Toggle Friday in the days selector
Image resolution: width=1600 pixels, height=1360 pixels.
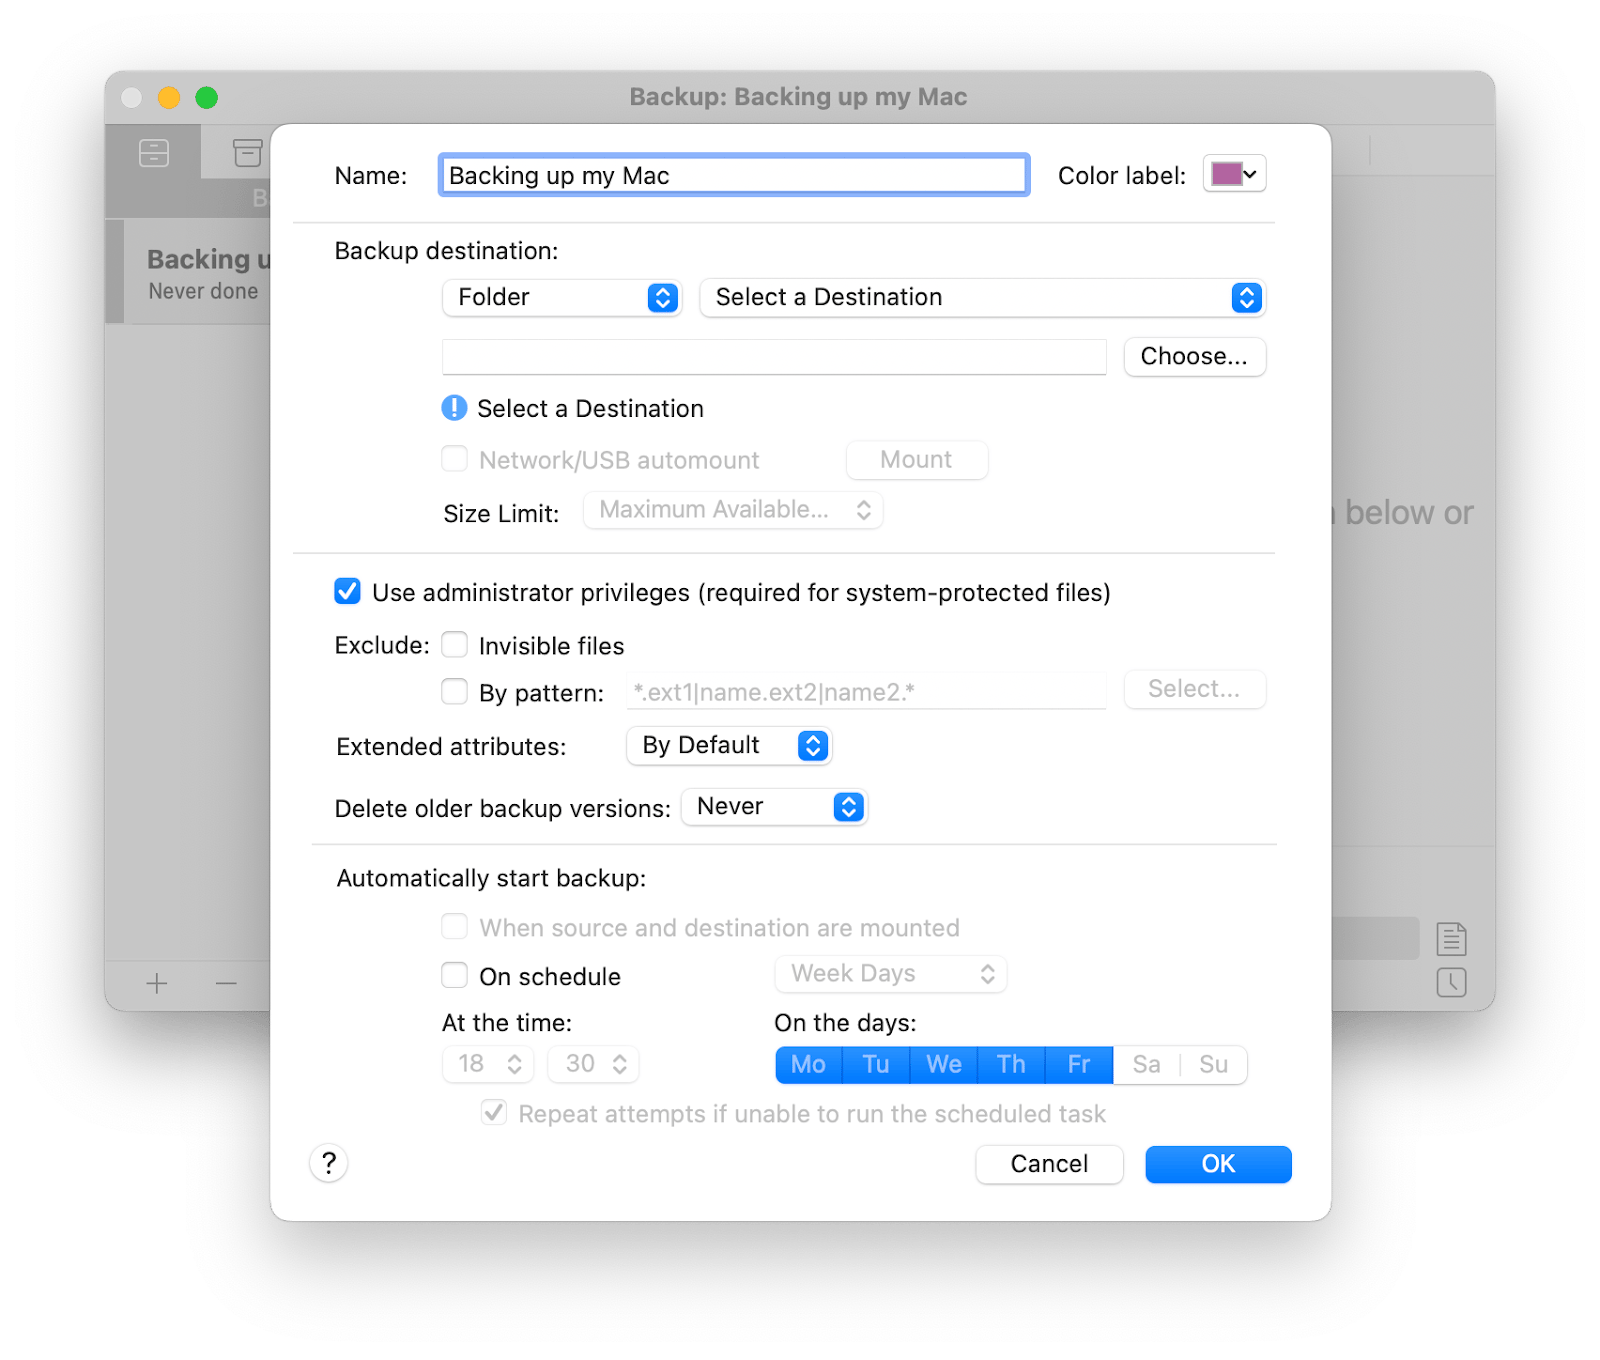point(1079,1064)
